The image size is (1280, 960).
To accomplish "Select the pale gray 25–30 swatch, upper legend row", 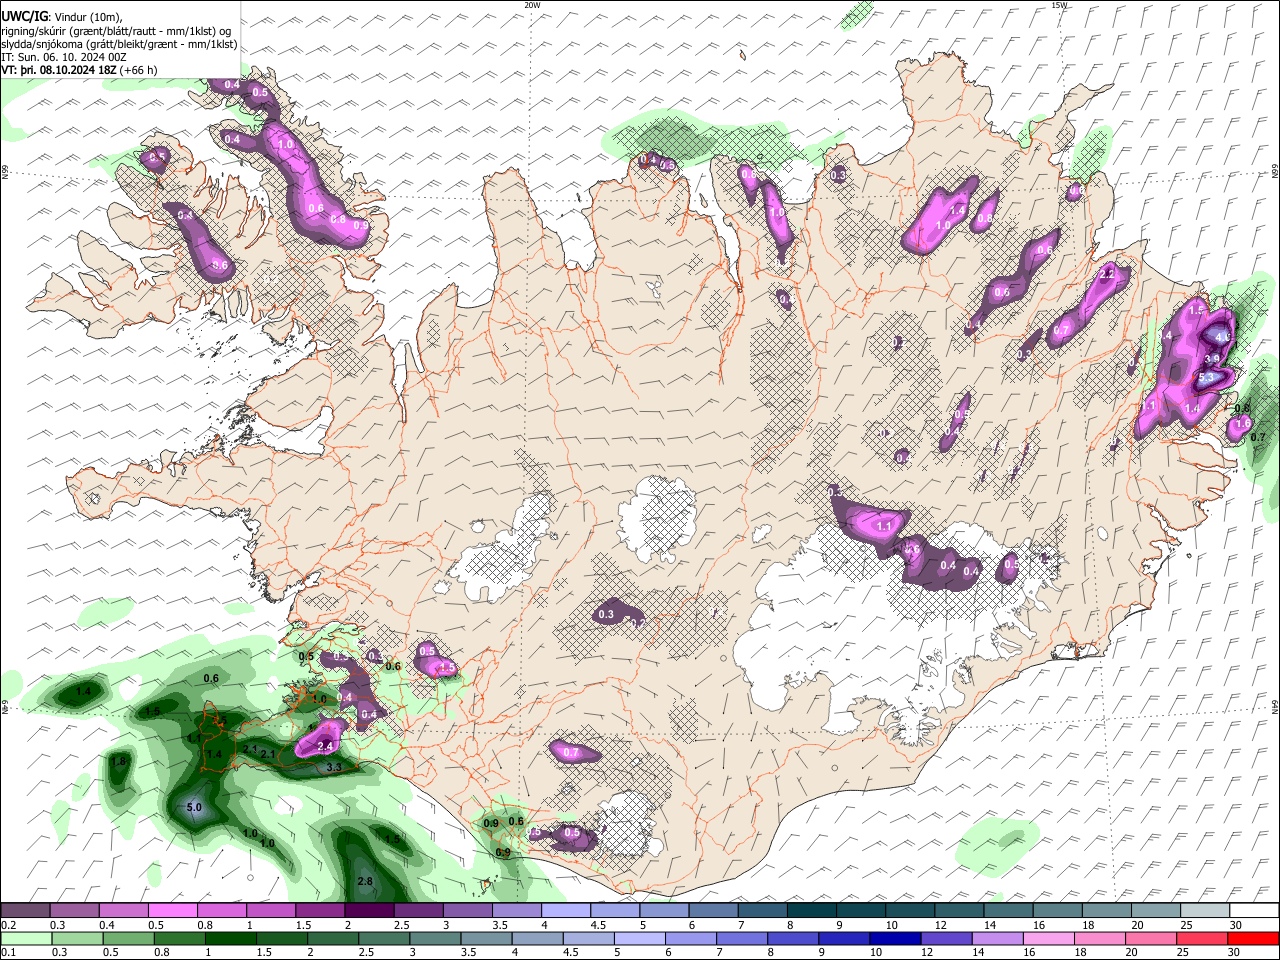I will tap(1205, 911).
